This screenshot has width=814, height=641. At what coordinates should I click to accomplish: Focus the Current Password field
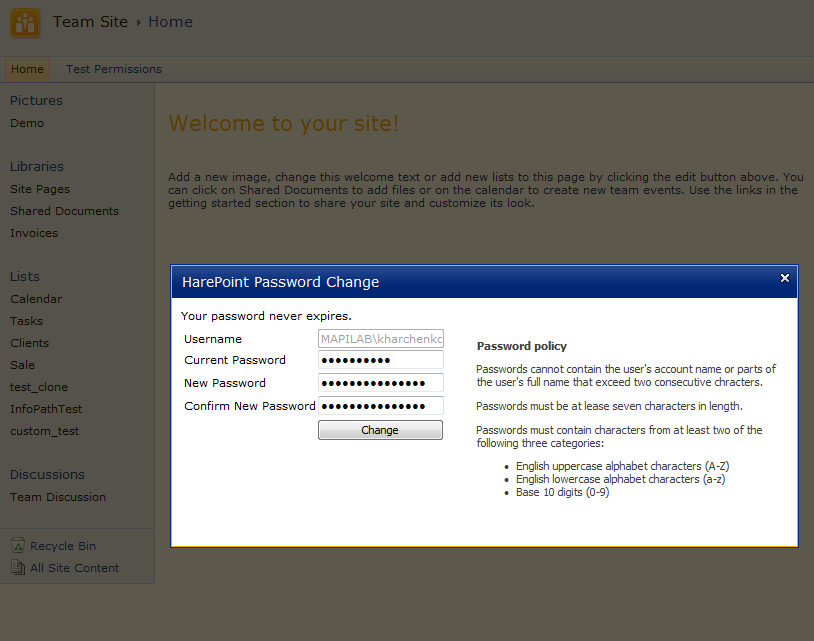click(x=381, y=360)
